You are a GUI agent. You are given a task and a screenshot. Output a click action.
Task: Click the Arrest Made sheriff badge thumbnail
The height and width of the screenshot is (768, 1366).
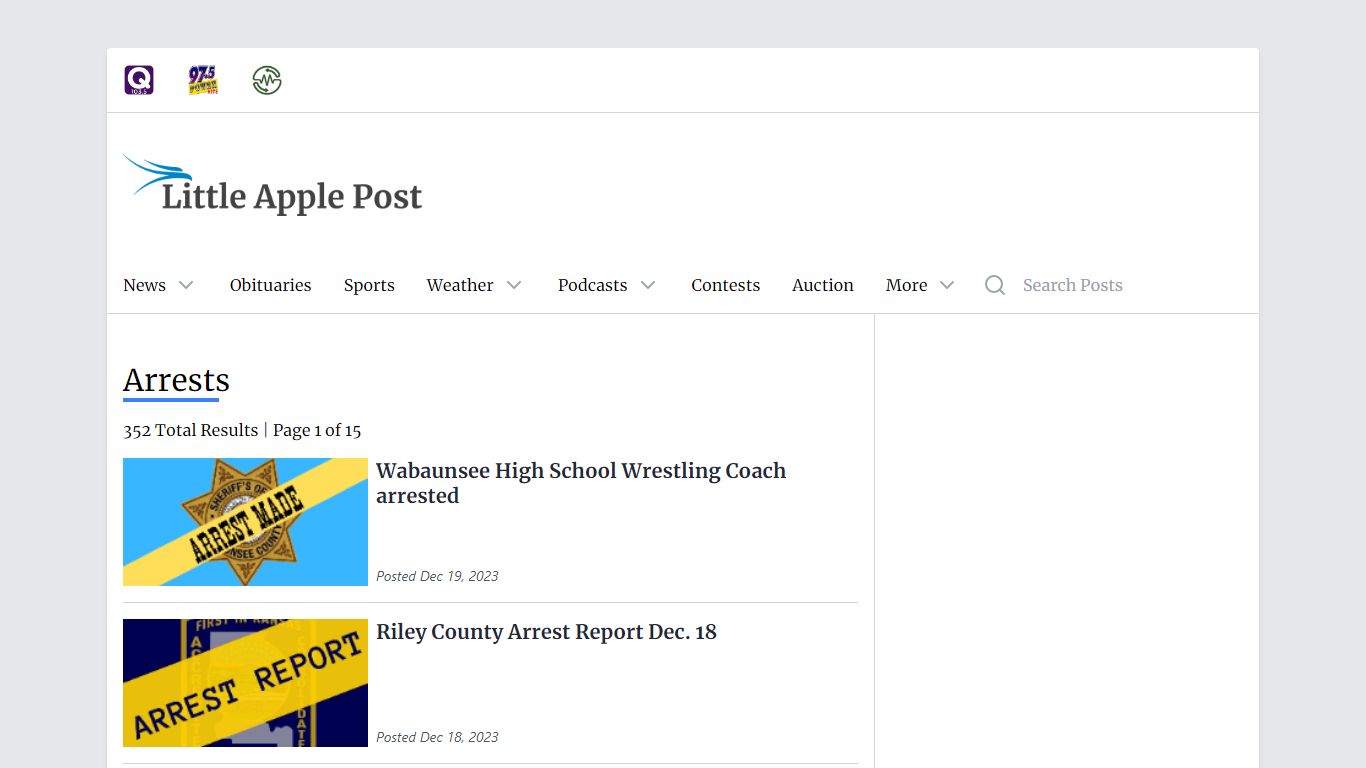tap(245, 522)
